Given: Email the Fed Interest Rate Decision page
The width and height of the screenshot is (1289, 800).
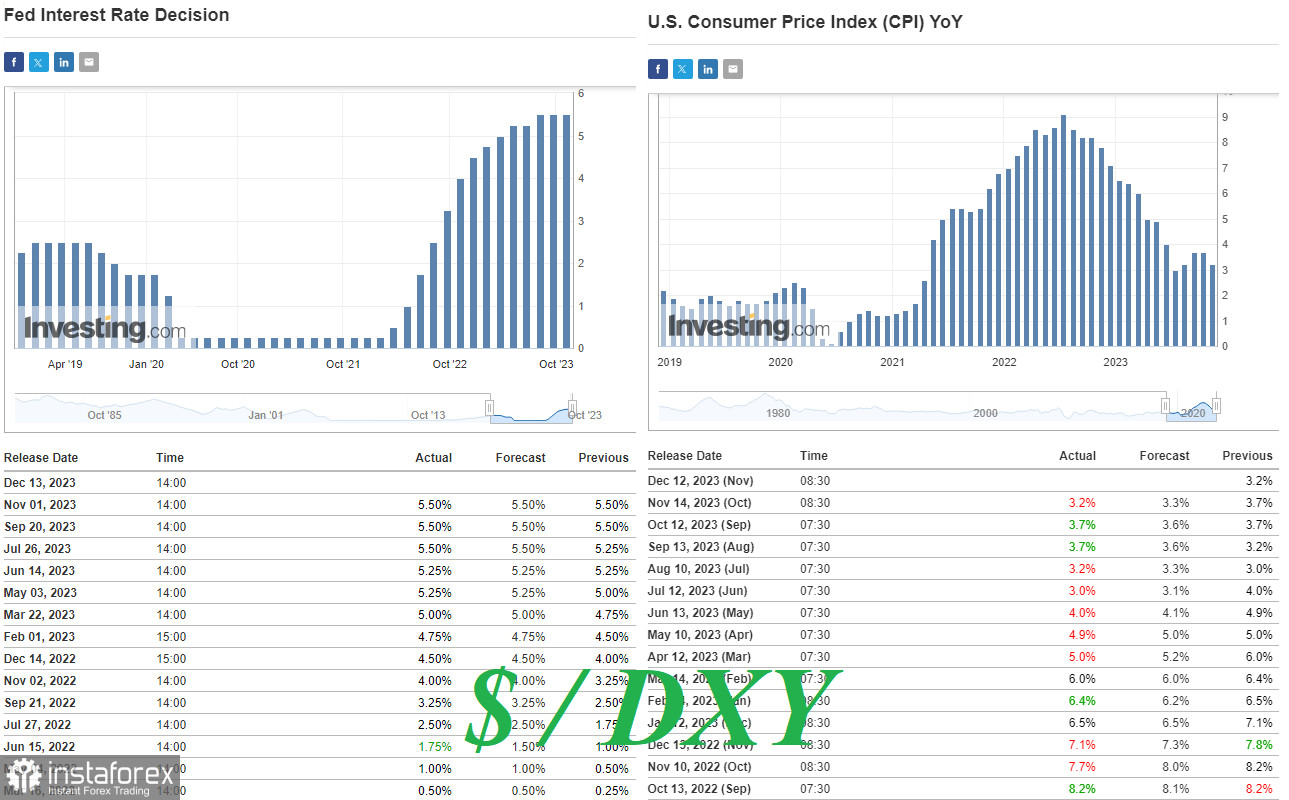Looking at the screenshot, I should point(89,62).
